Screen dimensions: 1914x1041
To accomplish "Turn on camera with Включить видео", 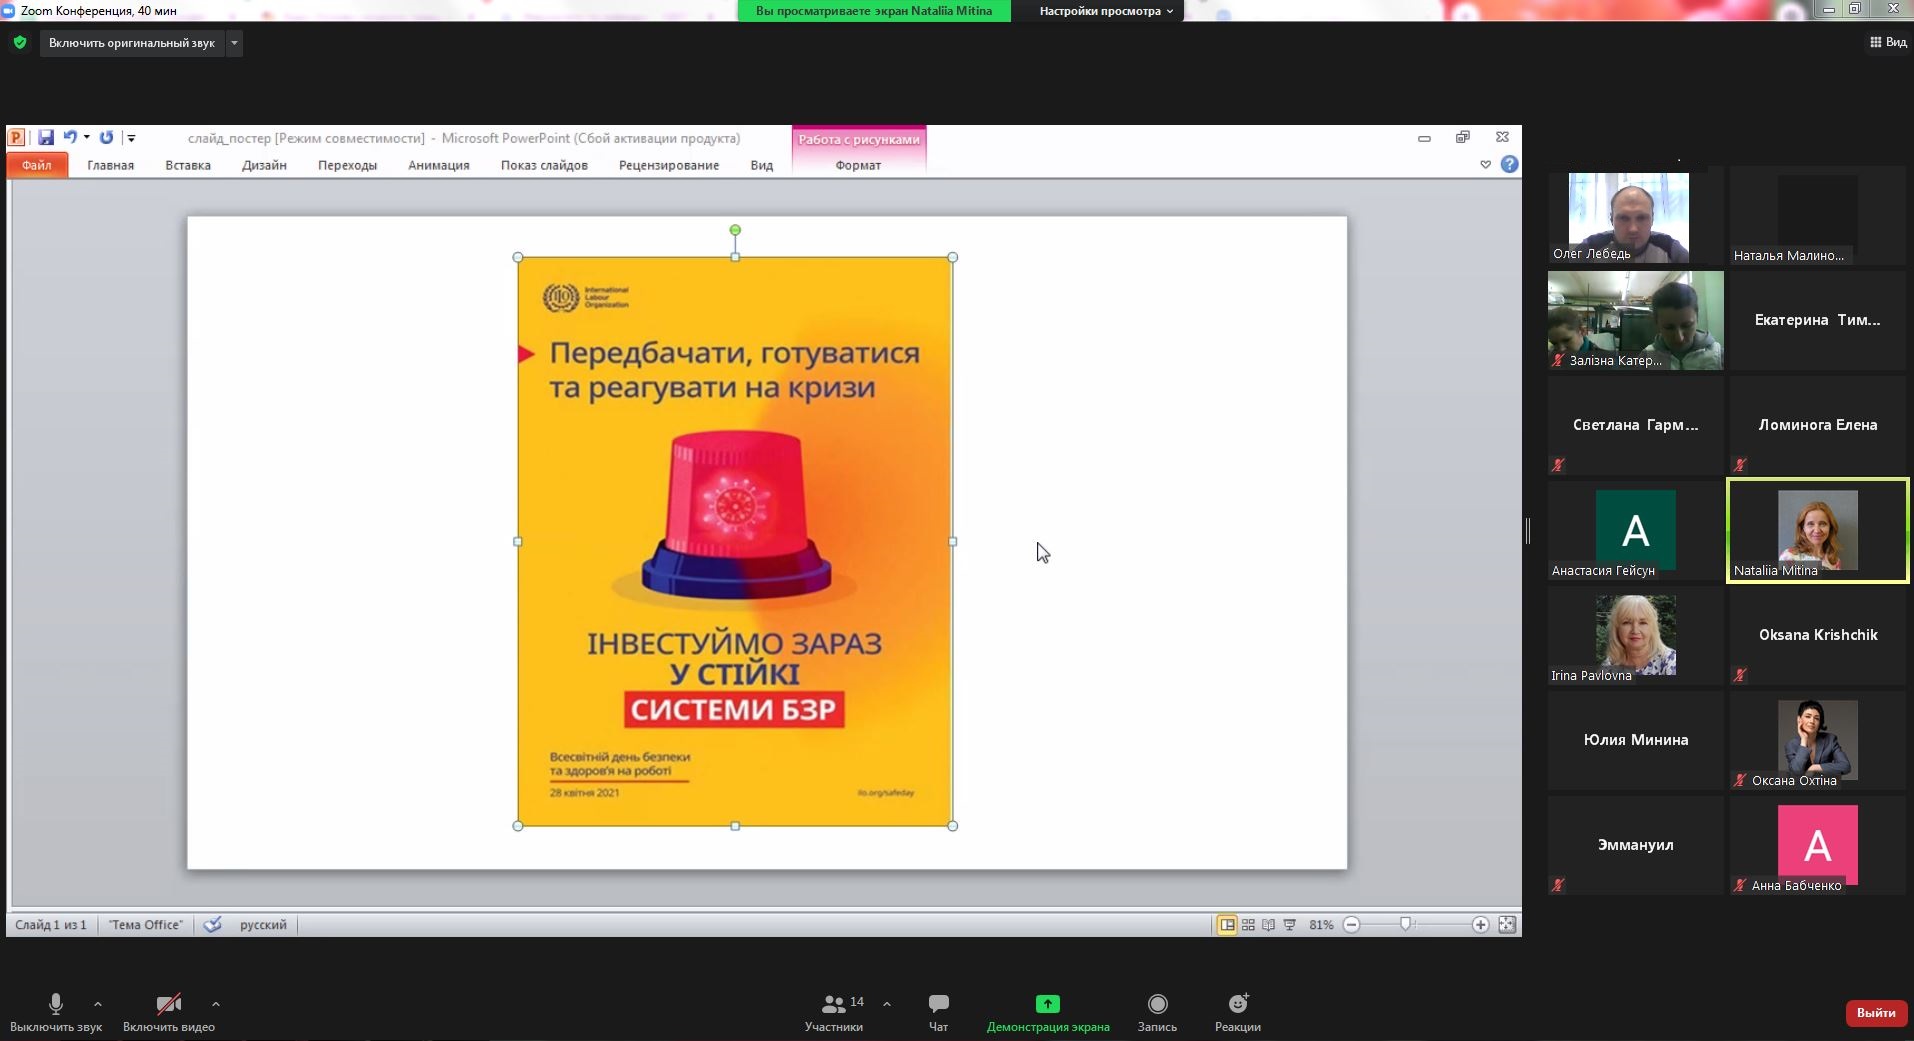I will click(x=168, y=1011).
